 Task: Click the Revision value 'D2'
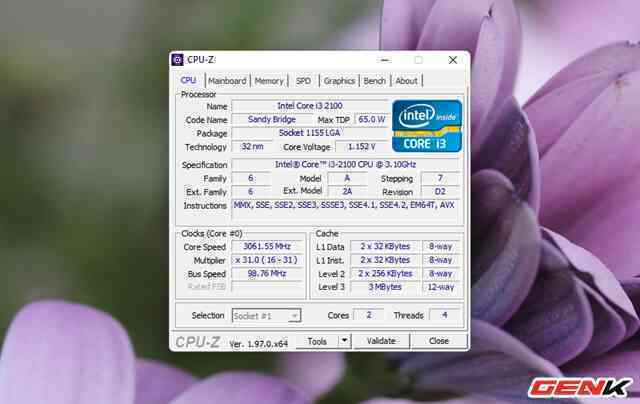click(x=440, y=191)
